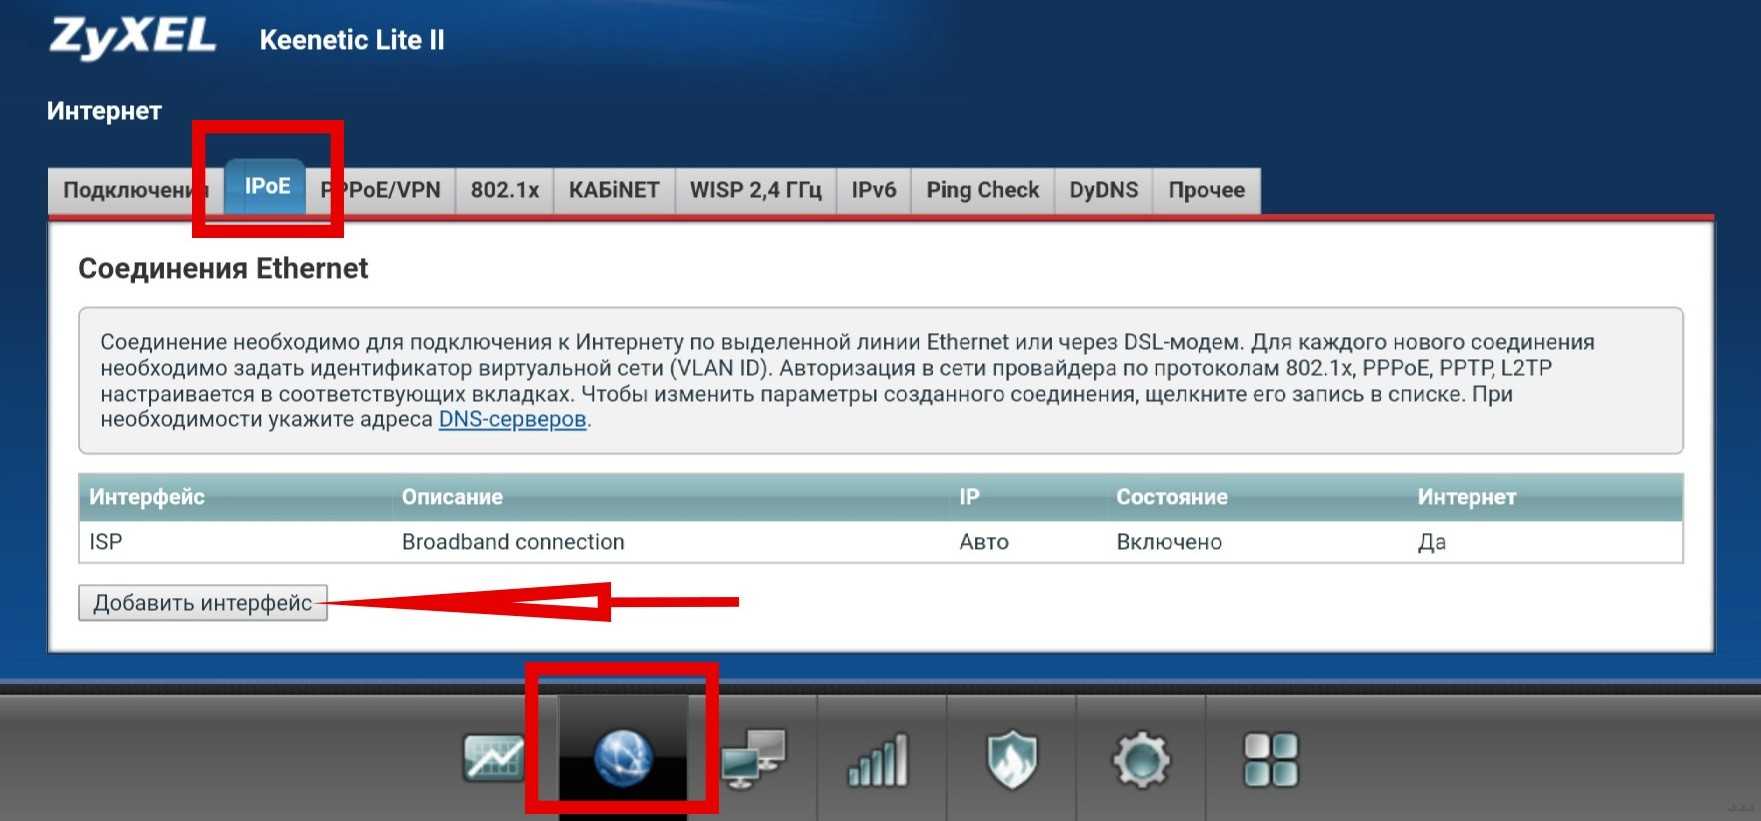Select the IPoE tab

(267, 186)
